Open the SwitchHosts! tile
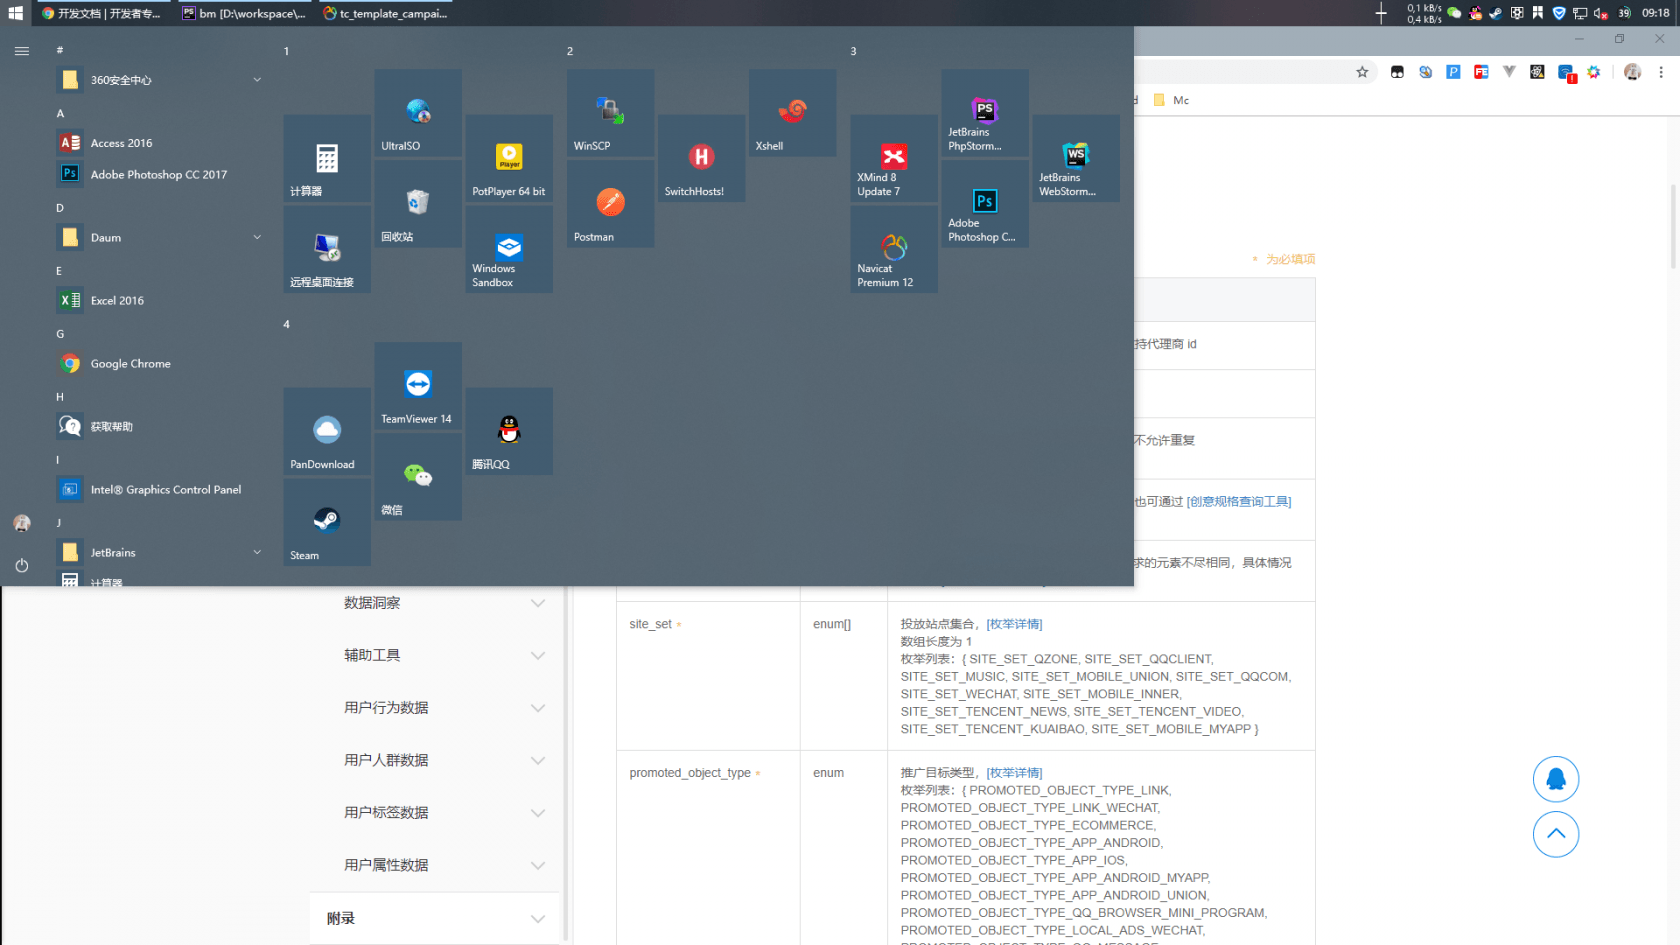 [702, 158]
